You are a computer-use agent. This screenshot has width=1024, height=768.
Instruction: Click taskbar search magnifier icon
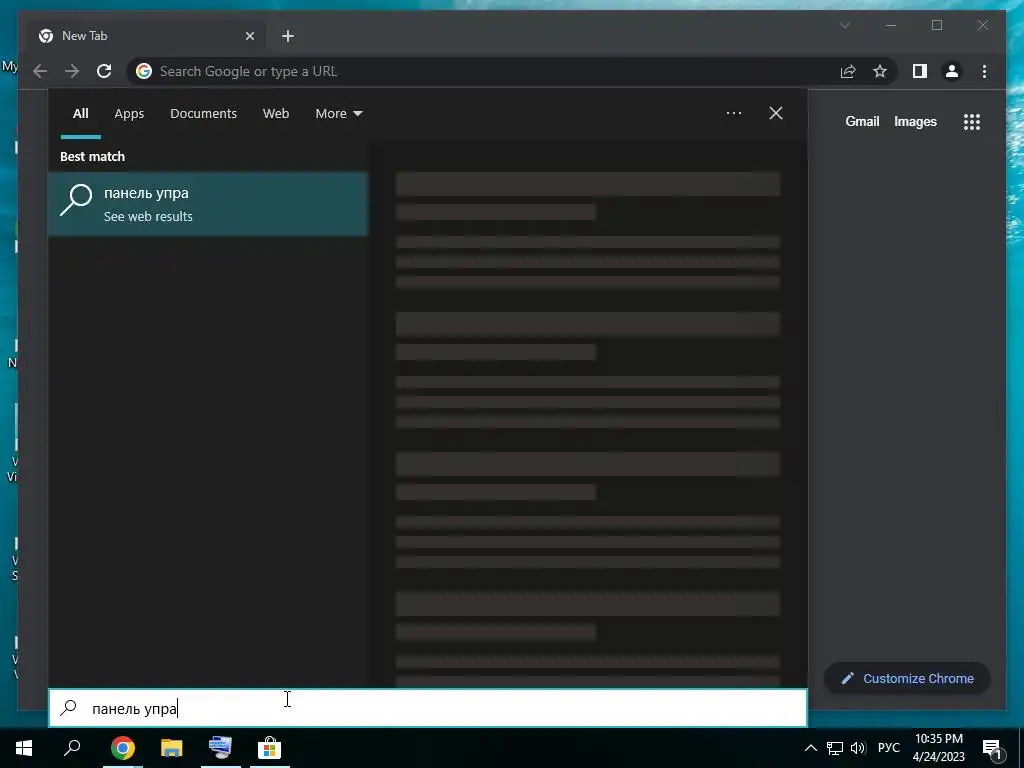pos(72,748)
